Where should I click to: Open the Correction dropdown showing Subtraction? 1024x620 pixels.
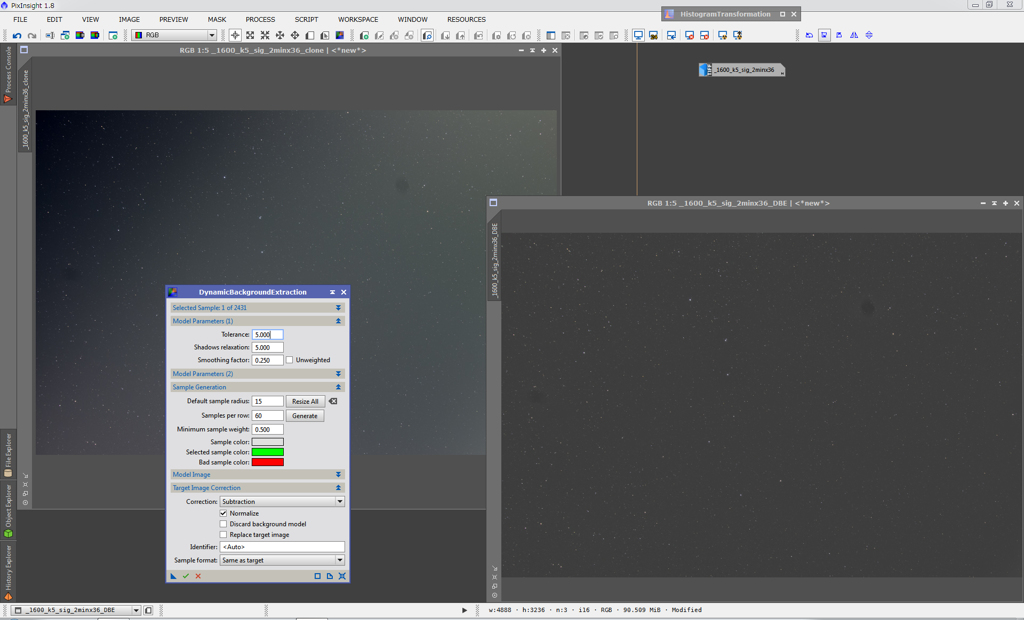tap(282, 502)
